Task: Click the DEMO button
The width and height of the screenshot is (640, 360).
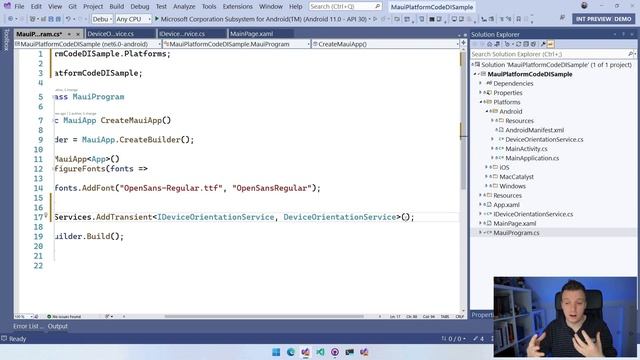Action: point(623,19)
